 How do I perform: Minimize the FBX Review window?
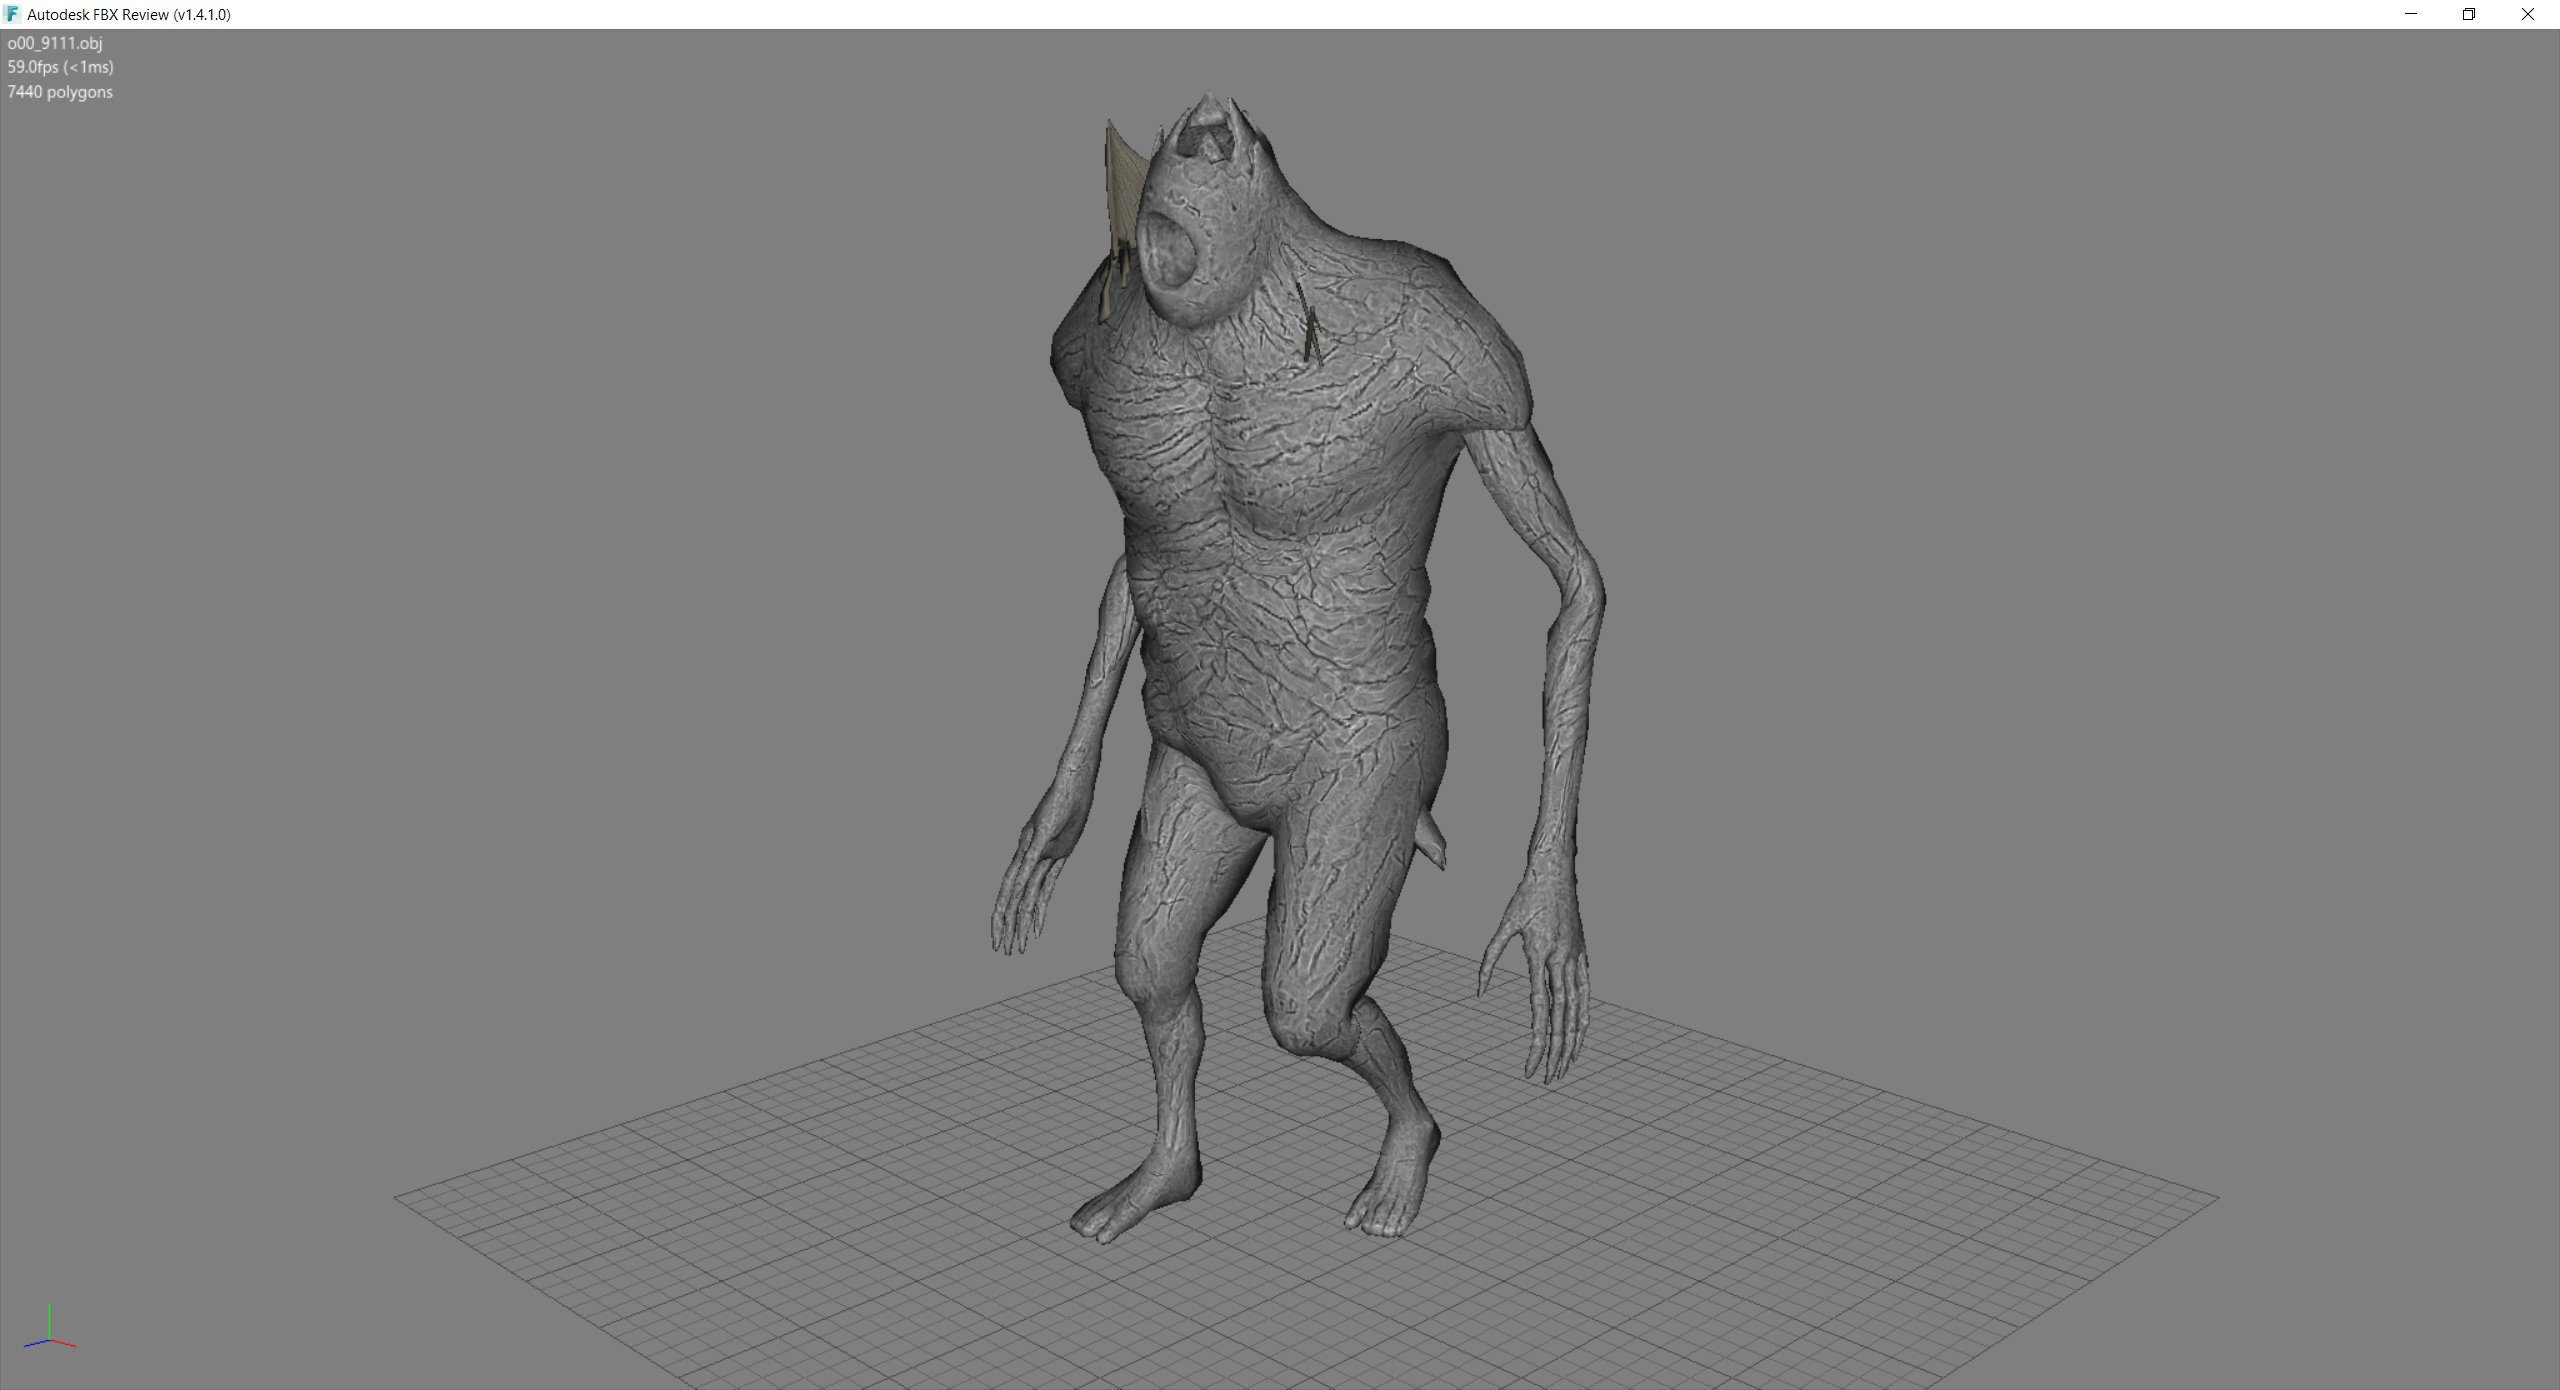click(2411, 14)
